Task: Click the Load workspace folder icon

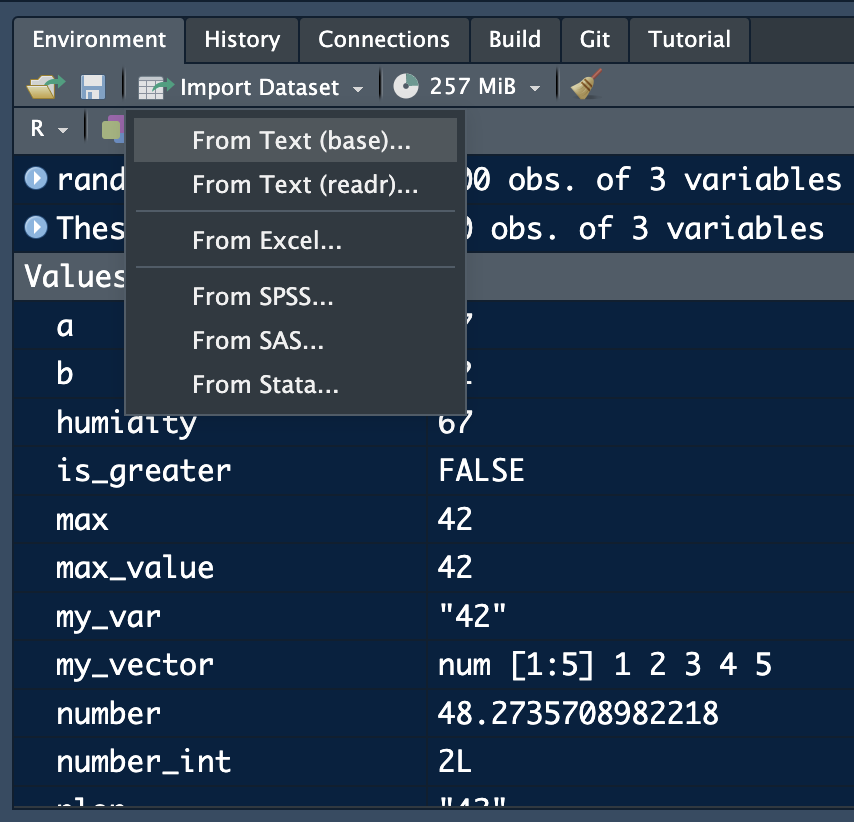Action: pyautogui.click(x=44, y=88)
